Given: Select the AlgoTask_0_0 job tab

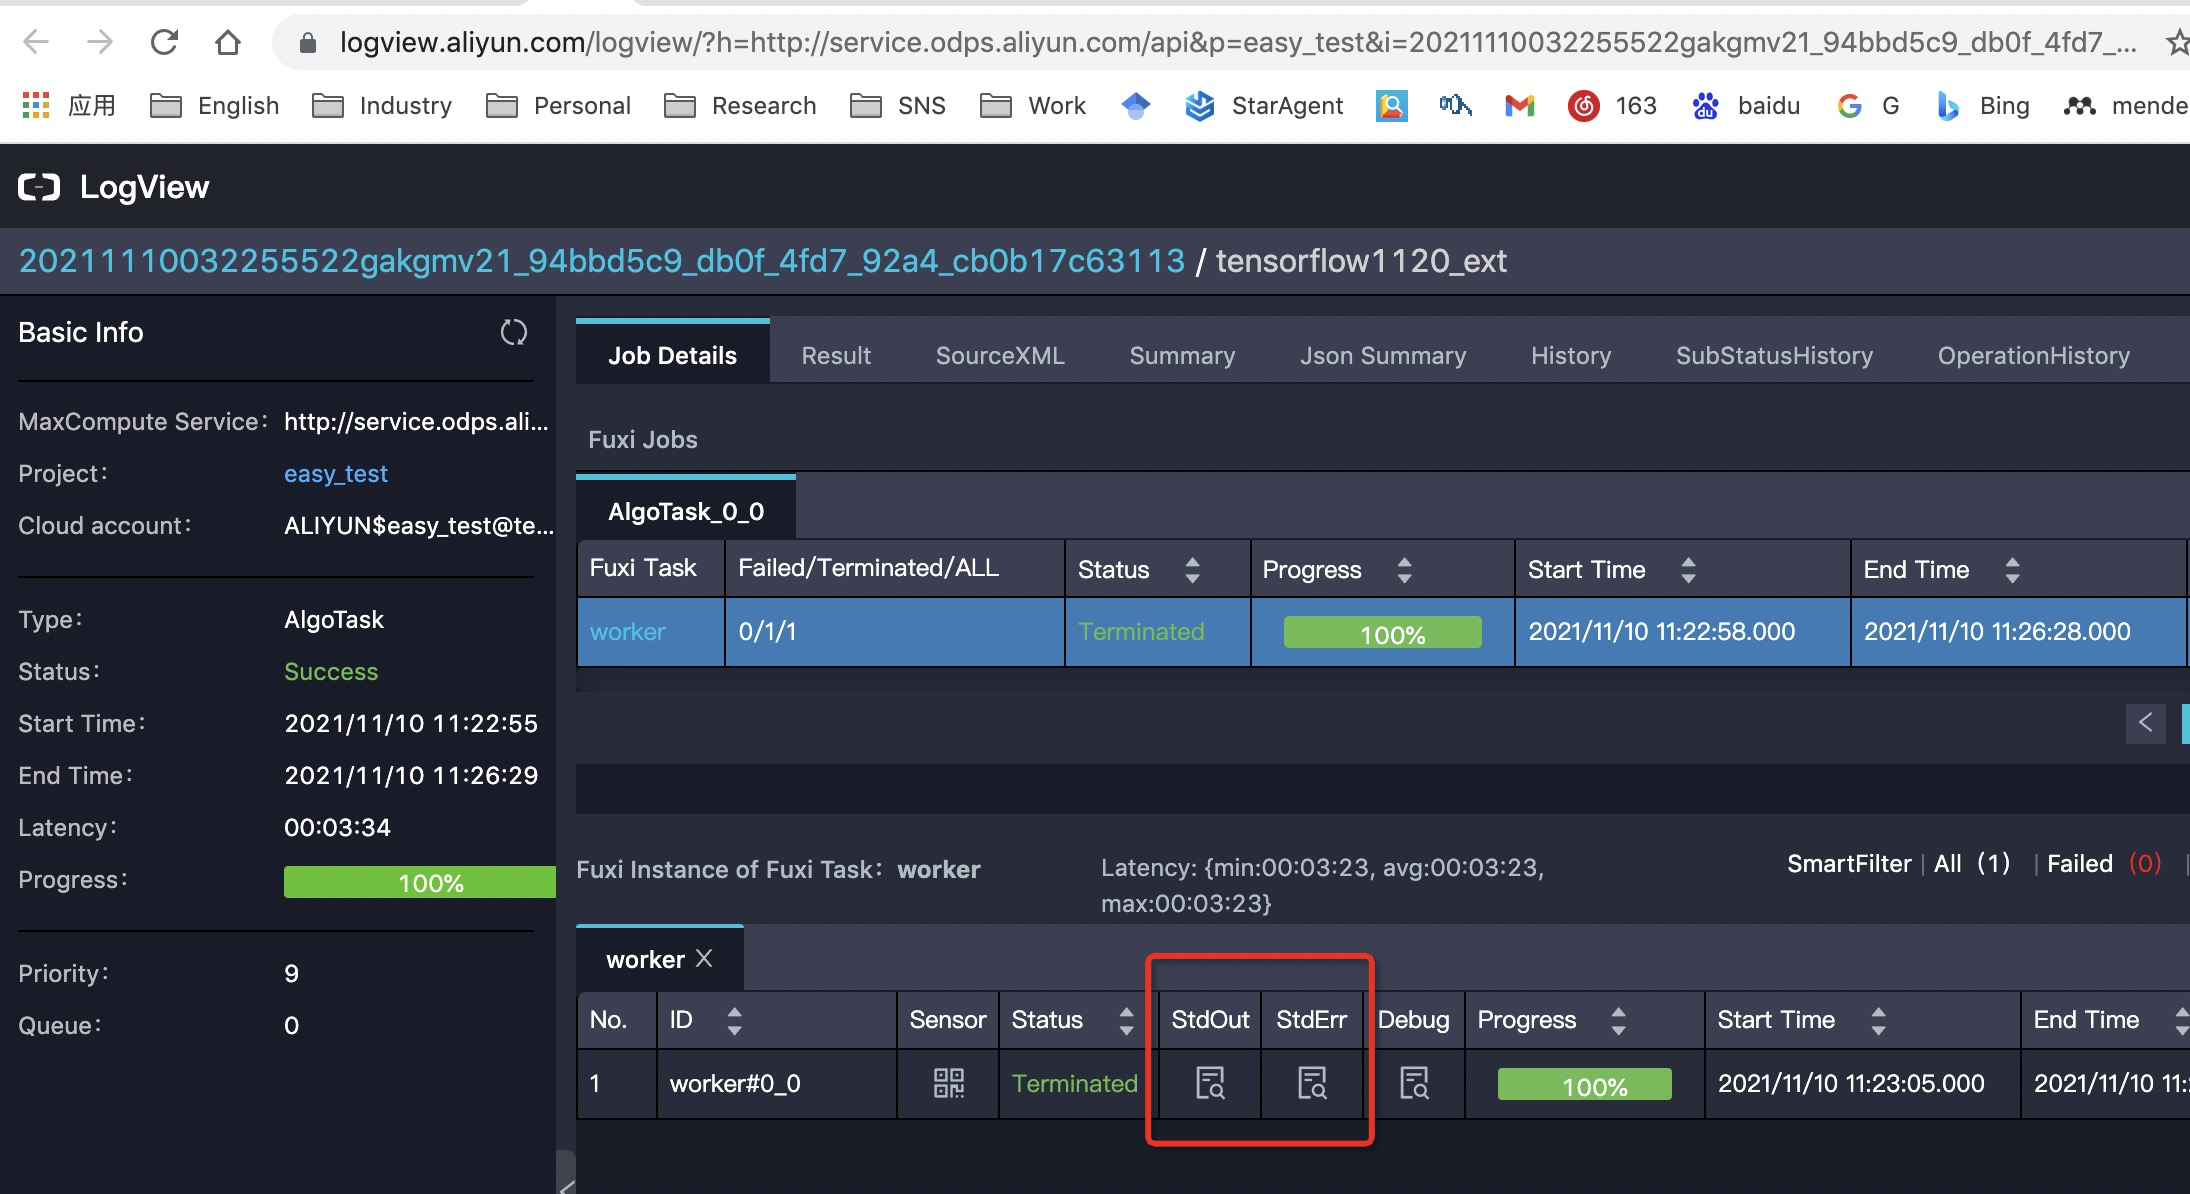Looking at the screenshot, I should tap(686, 512).
